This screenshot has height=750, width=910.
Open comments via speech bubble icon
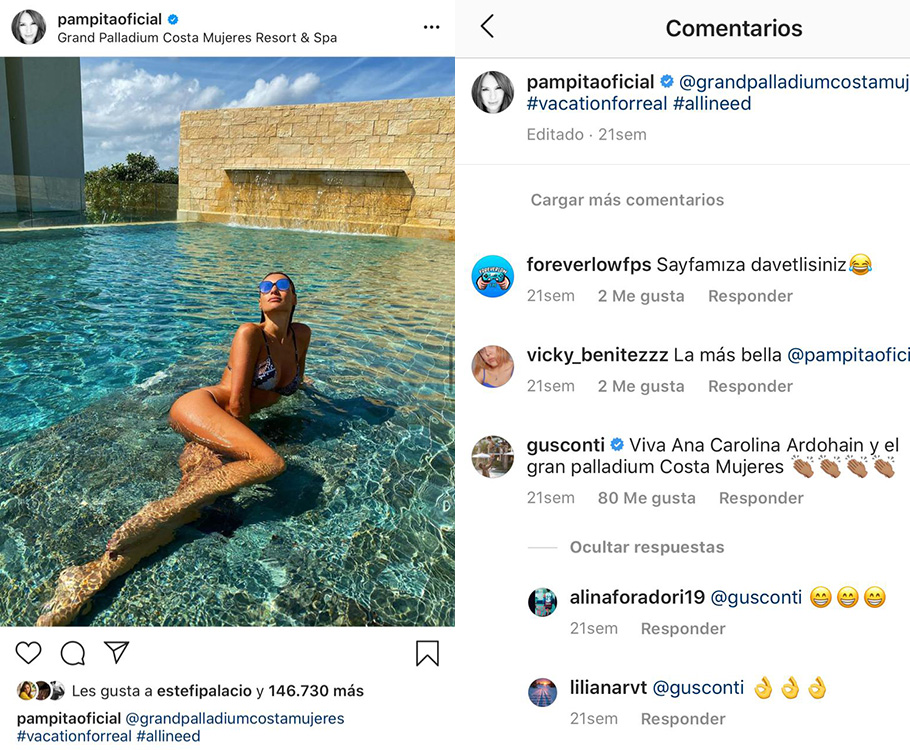(73, 653)
